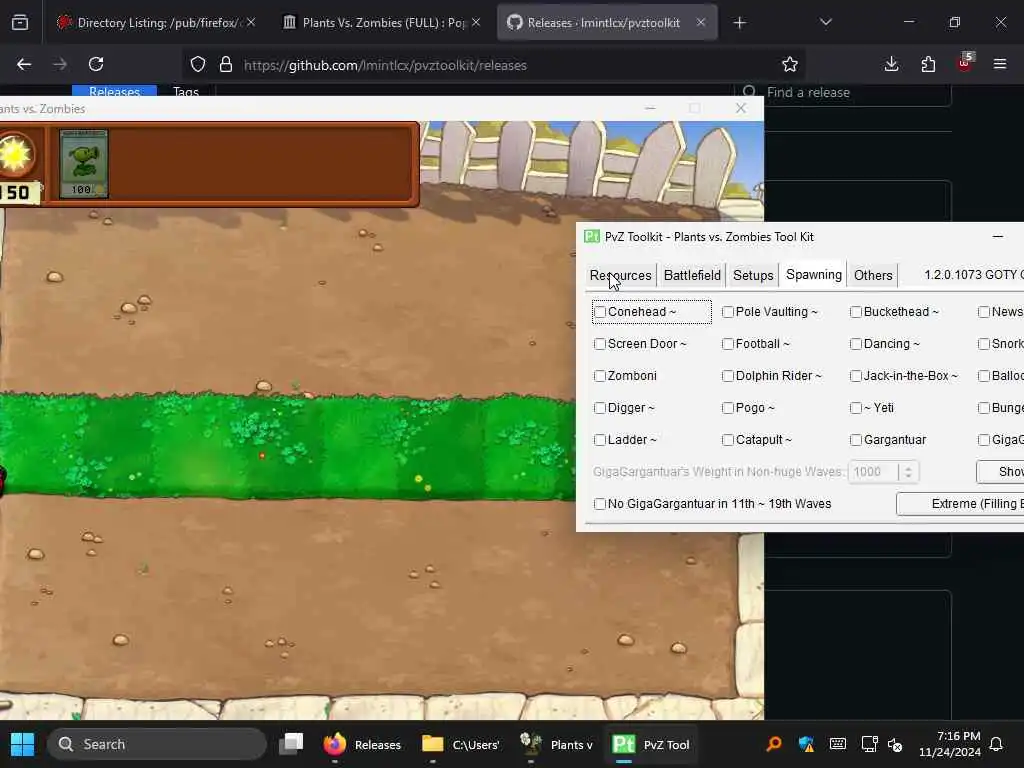The width and height of the screenshot is (1024, 768).
Task: Open Windows Security tray icon
Action: (x=806, y=744)
